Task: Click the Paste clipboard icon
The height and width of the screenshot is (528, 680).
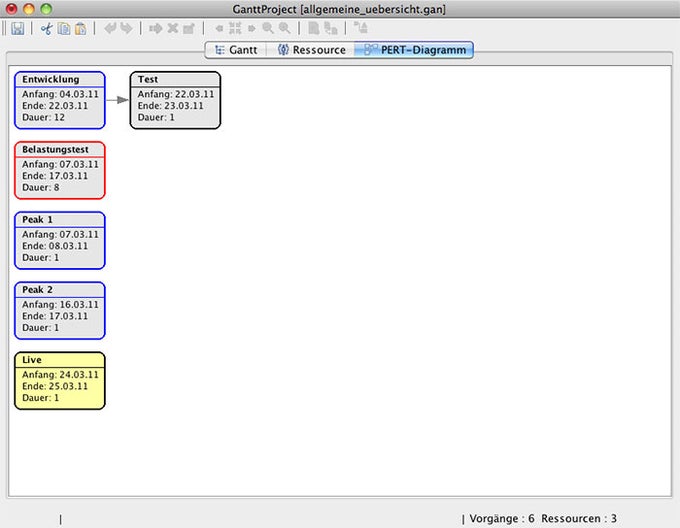Action: pos(81,29)
